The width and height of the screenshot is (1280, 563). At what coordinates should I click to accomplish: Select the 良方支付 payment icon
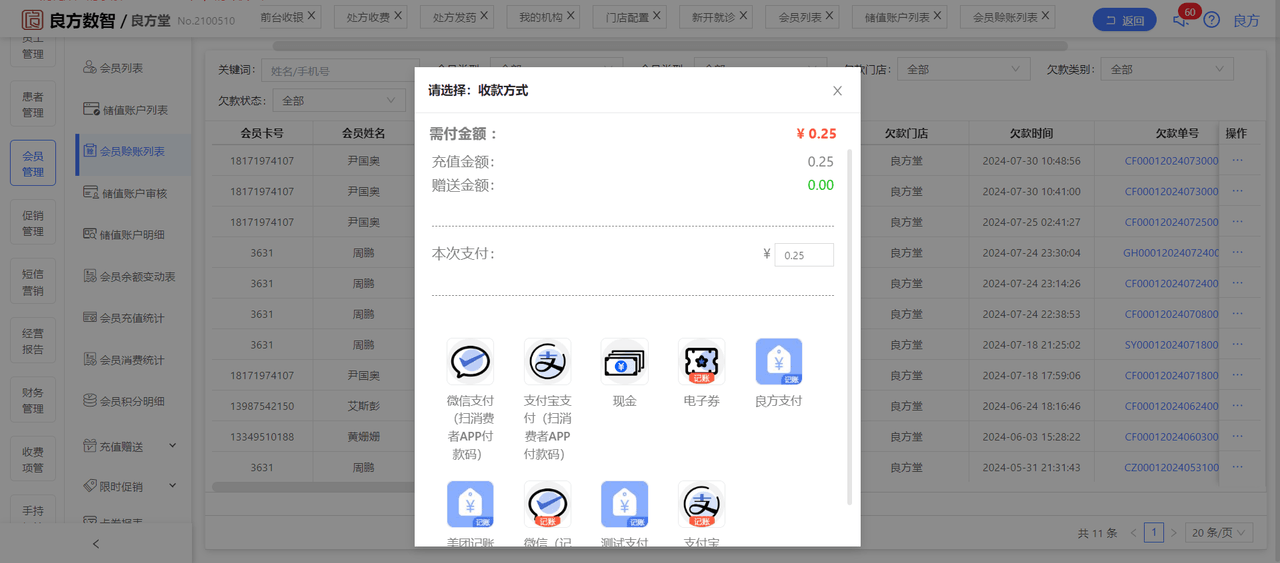778,361
